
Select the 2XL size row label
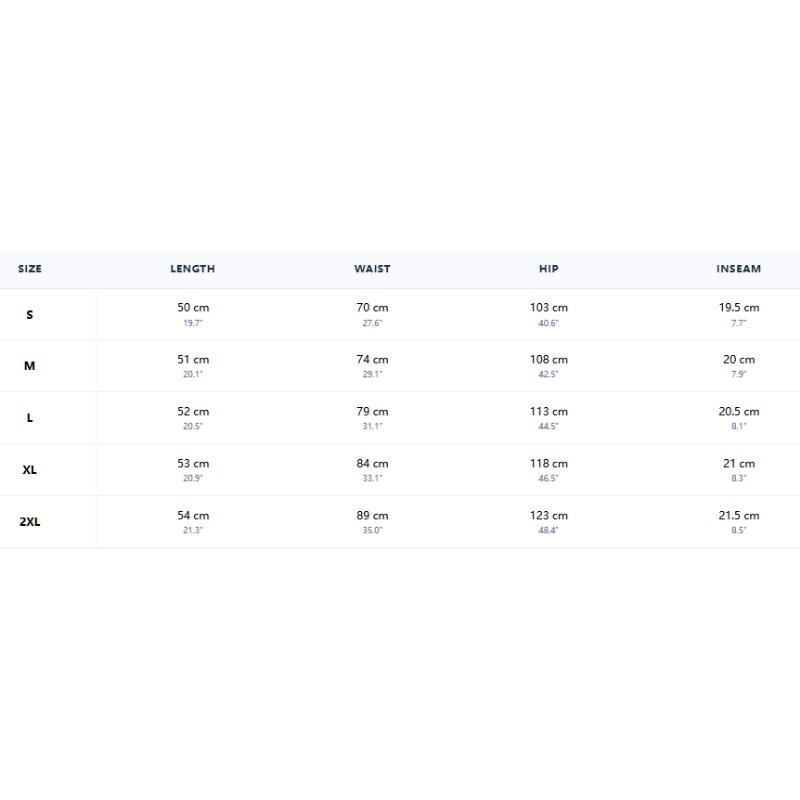click(x=30, y=522)
